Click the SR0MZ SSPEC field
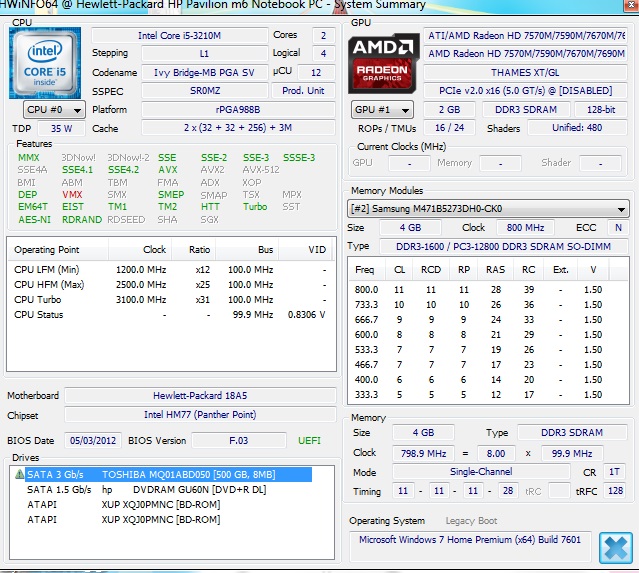 [x=205, y=90]
